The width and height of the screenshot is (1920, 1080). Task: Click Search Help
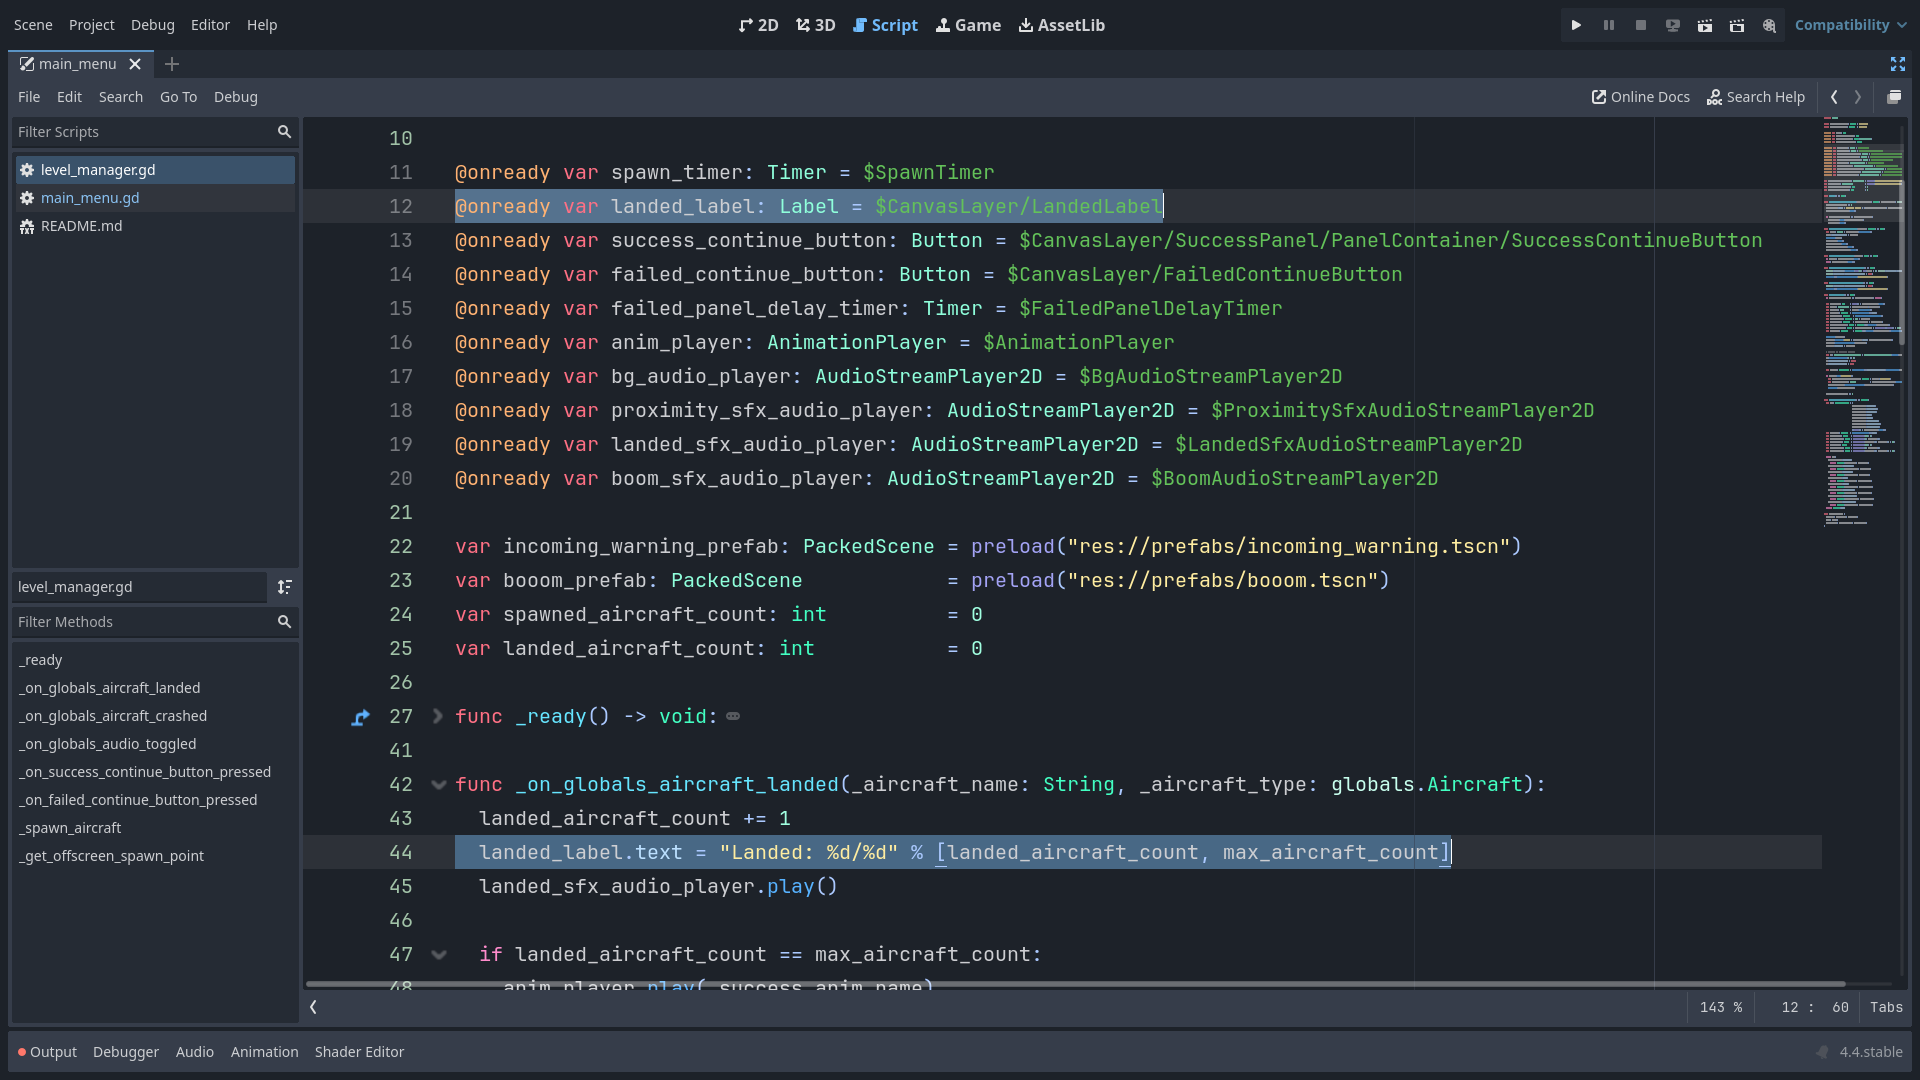point(1756,97)
